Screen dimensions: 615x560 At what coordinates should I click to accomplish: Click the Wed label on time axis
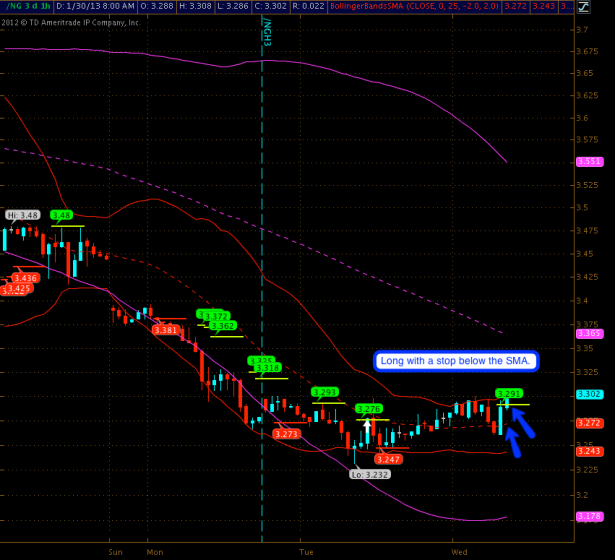coord(459,551)
